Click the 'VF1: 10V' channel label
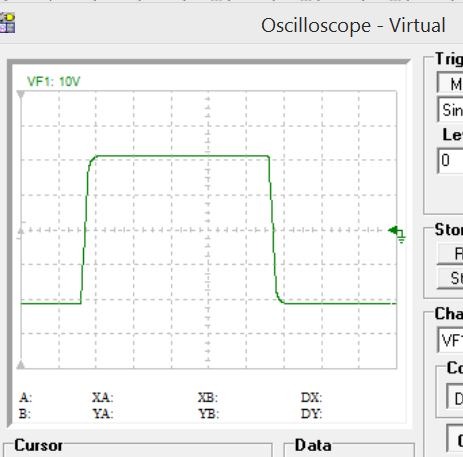Viewport: 463px width, 457px height. click(53, 81)
